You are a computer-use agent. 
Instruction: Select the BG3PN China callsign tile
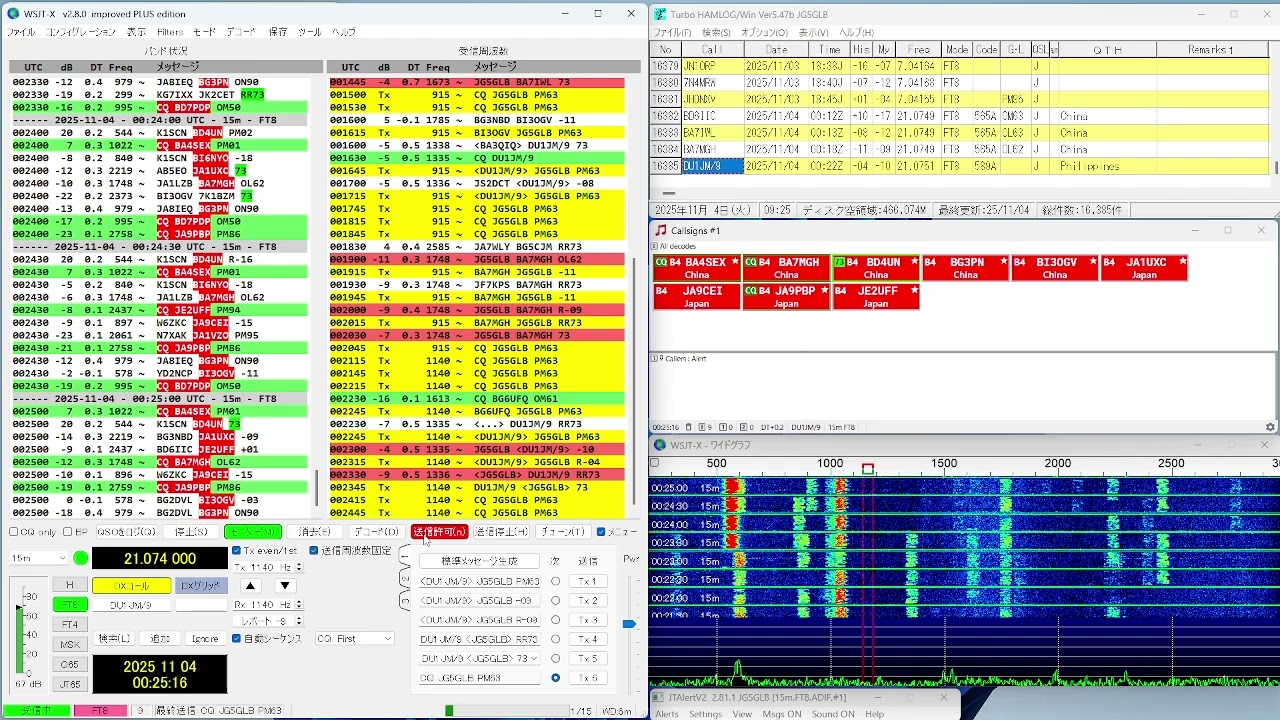click(965, 268)
